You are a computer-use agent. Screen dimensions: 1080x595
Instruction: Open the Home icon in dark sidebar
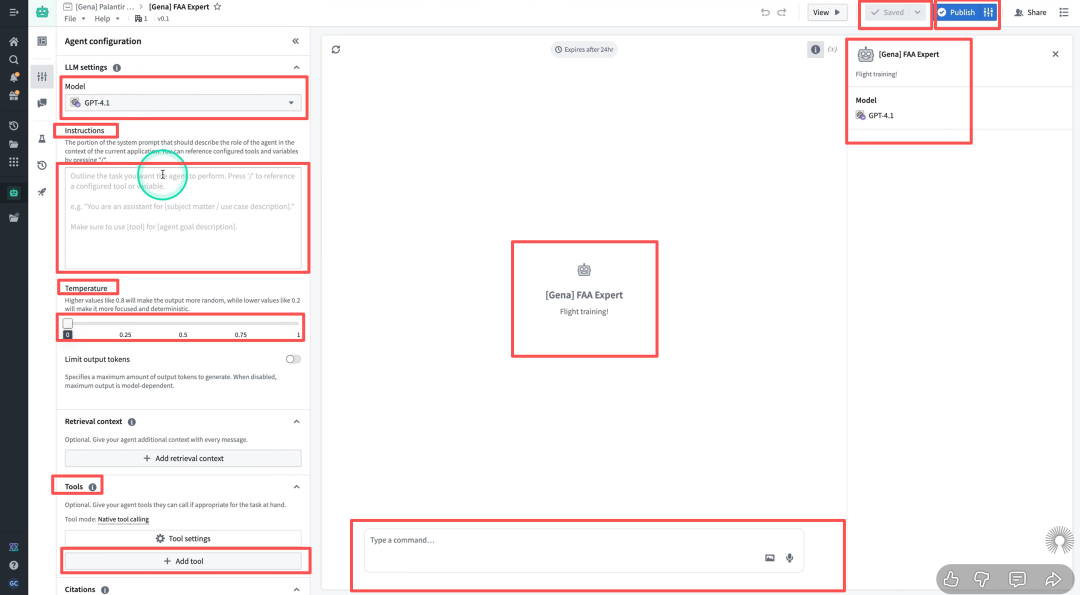tap(13, 41)
